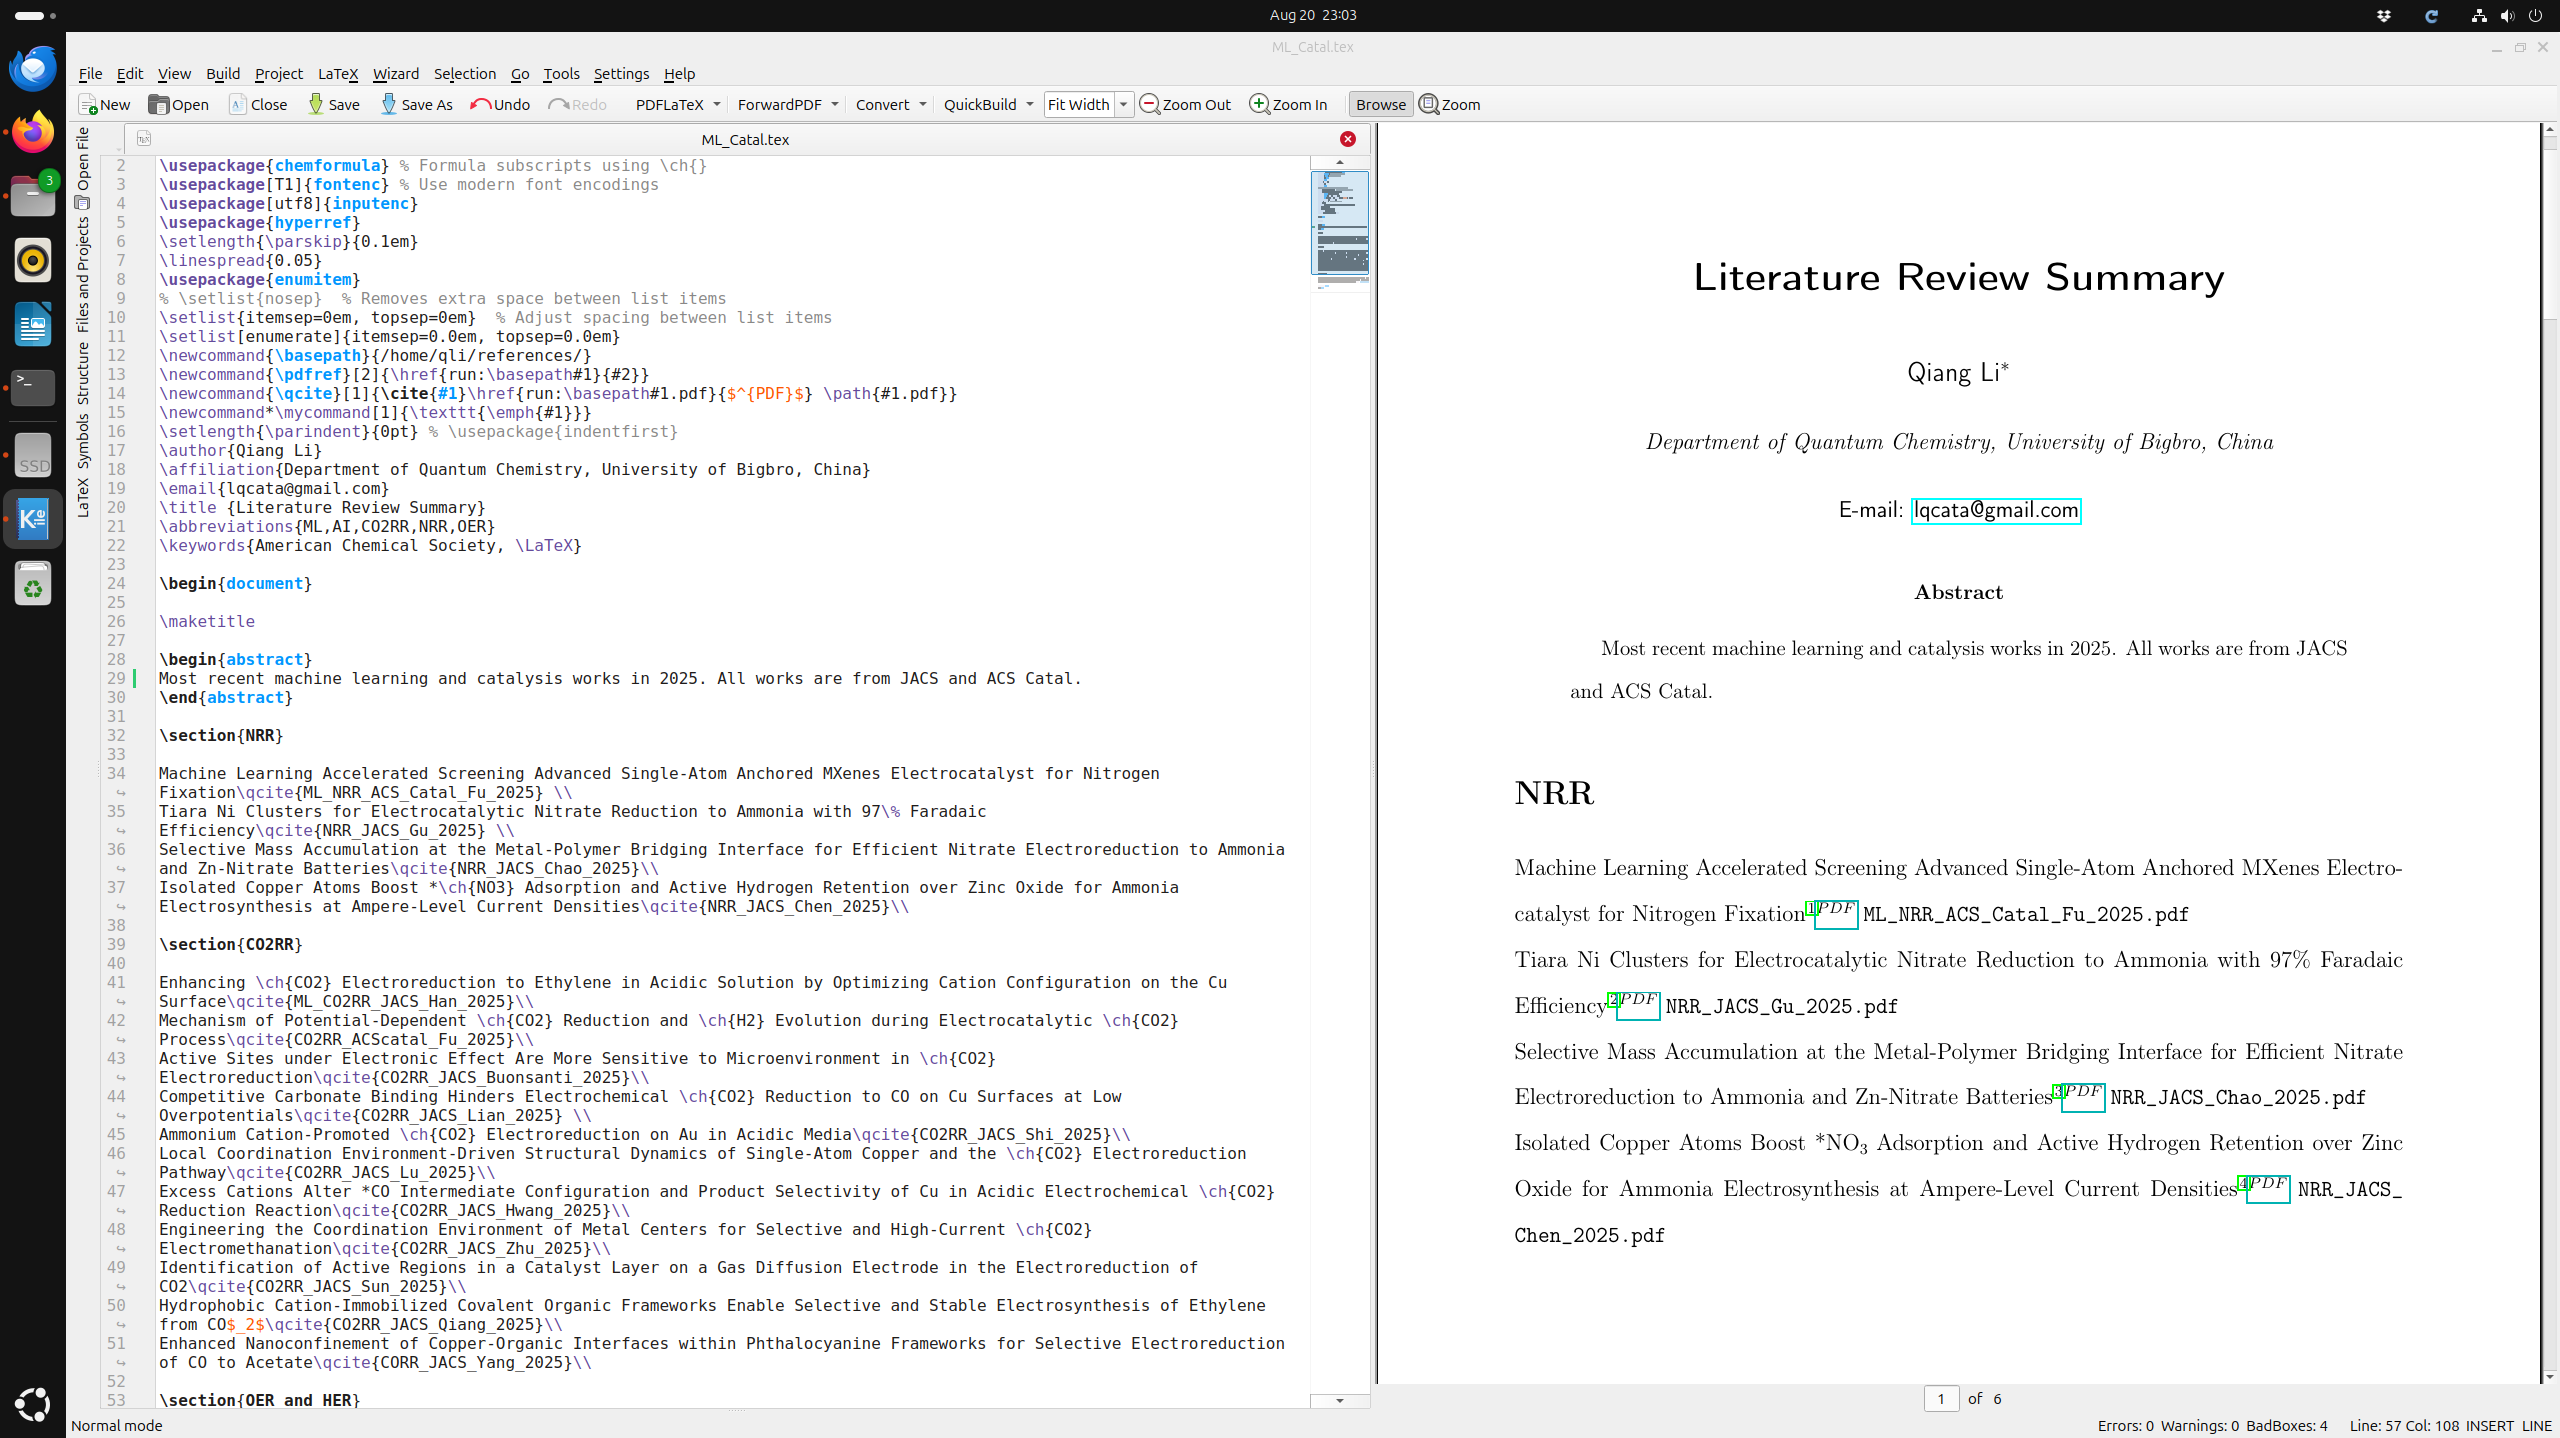
Task: Show the Symbols side panel
Action: (x=83, y=440)
